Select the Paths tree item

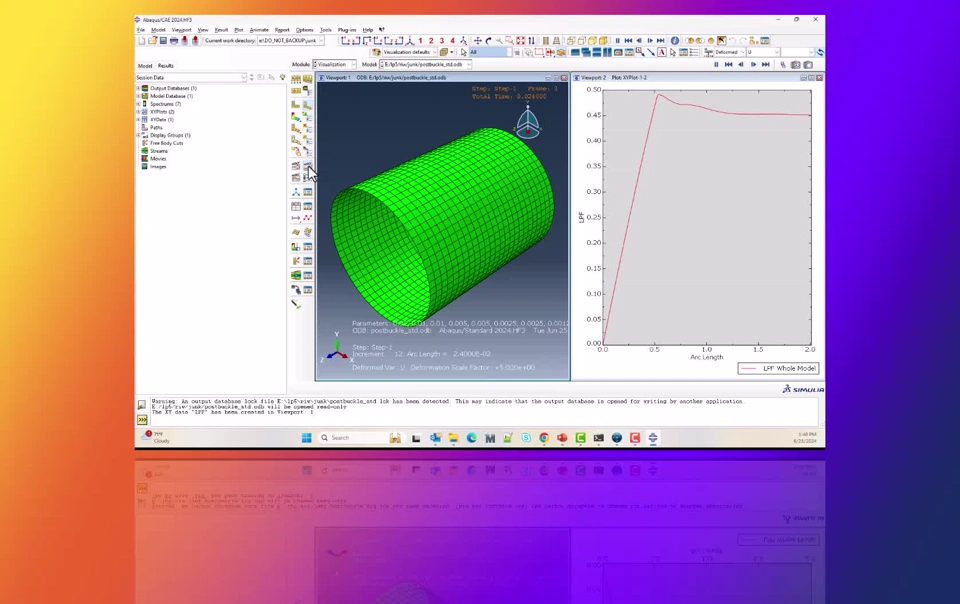point(157,127)
